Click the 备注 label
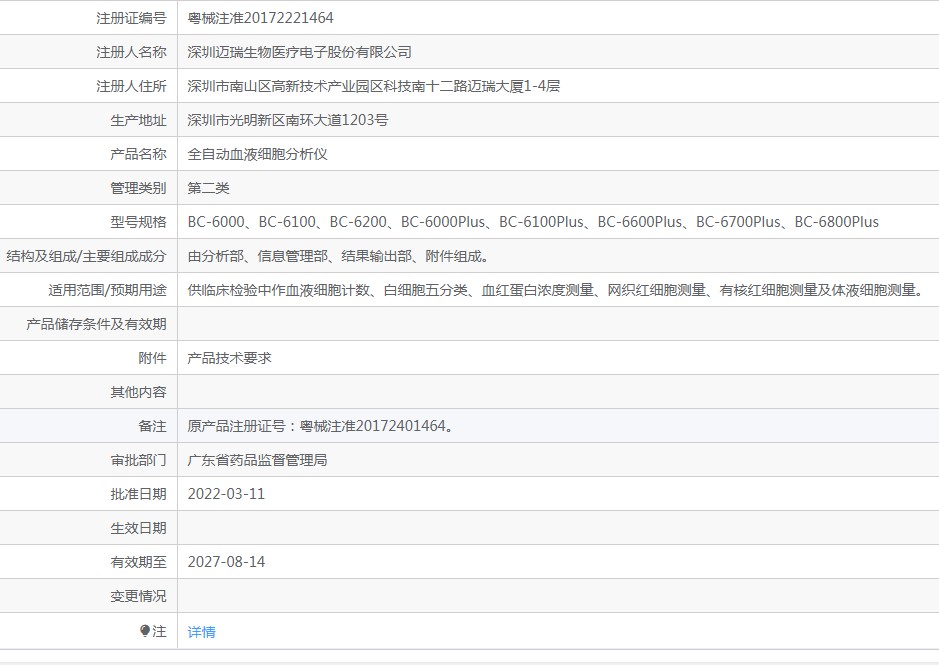The height and width of the screenshot is (665, 939). (x=152, y=426)
